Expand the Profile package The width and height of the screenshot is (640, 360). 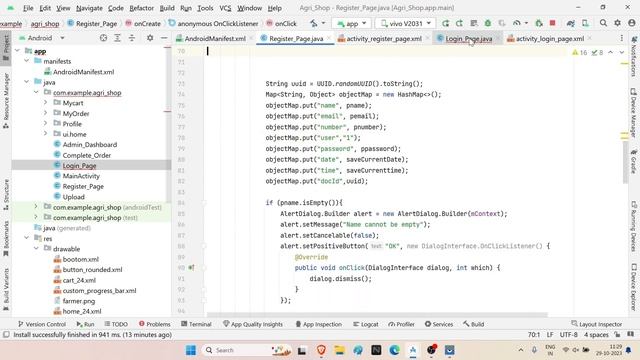45,124
